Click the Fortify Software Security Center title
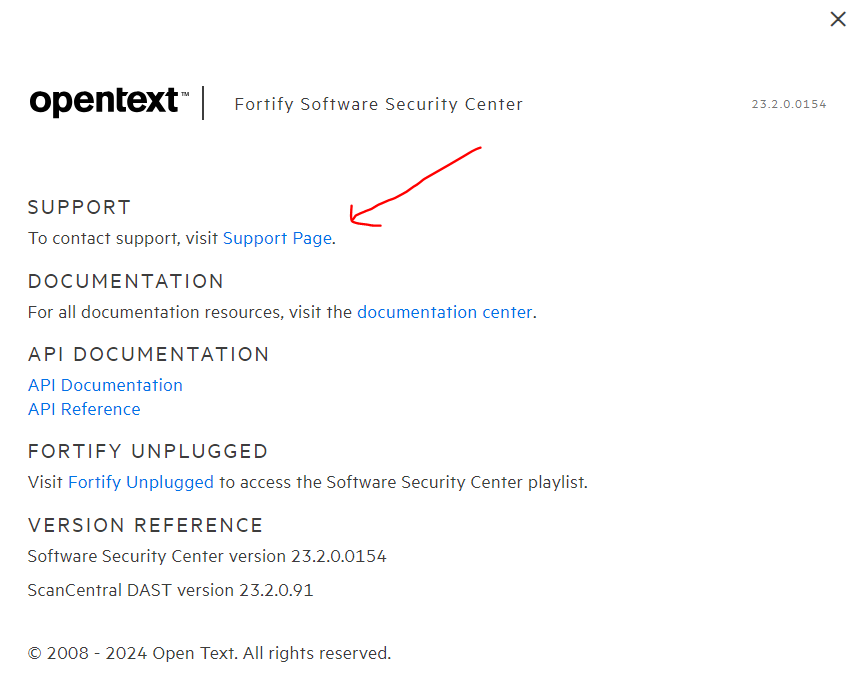 [378, 103]
